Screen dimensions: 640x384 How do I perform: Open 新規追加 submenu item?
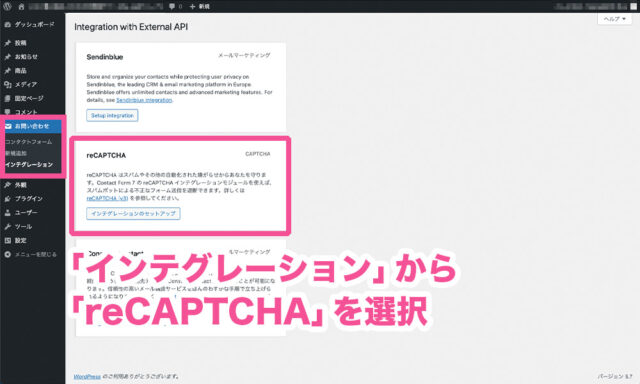click(16, 153)
